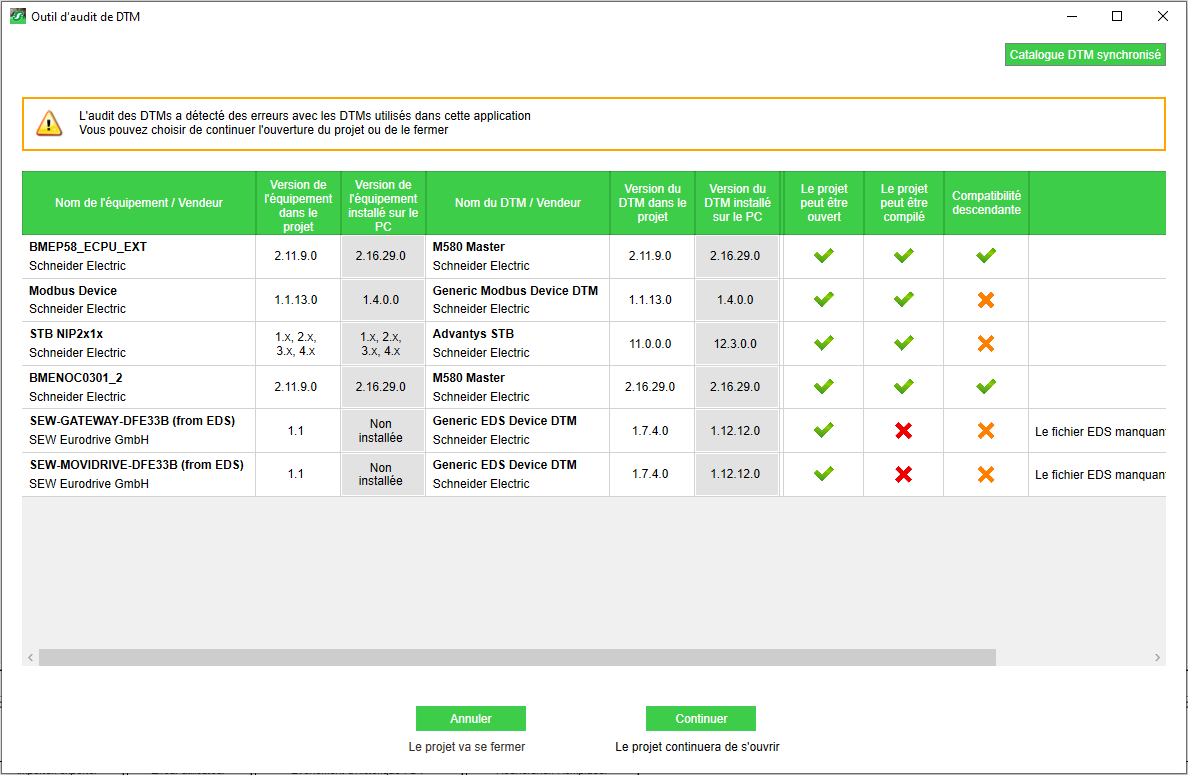This screenshot has width=1188, height=775.
Task: Click green compatibility checkmark for BMEP58_ECPU_EXT row
Action: point(985,256)
